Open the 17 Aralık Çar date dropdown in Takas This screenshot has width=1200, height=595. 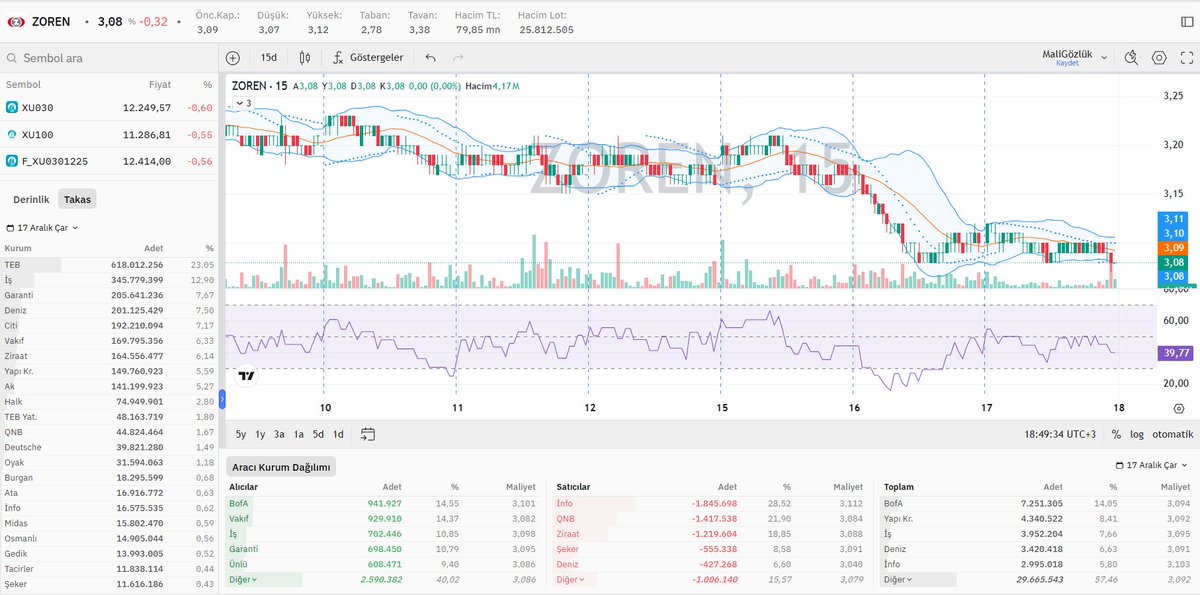tap(42, 227)
